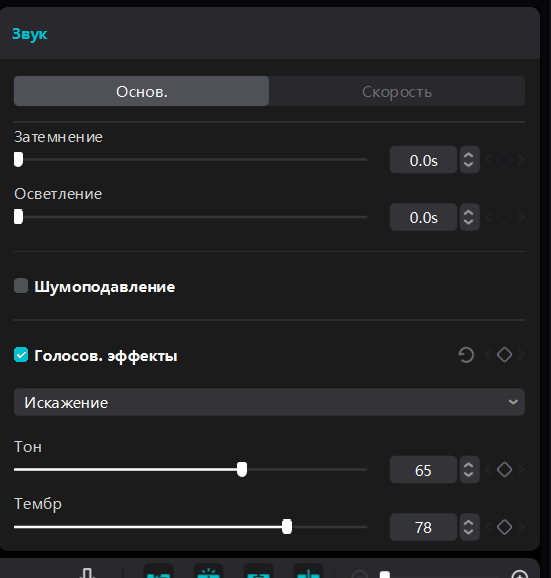Go to previous Осветление keyframe
The width and height of the screenshot is (551, 578).
pyautogui.click(x=488, y=217)
